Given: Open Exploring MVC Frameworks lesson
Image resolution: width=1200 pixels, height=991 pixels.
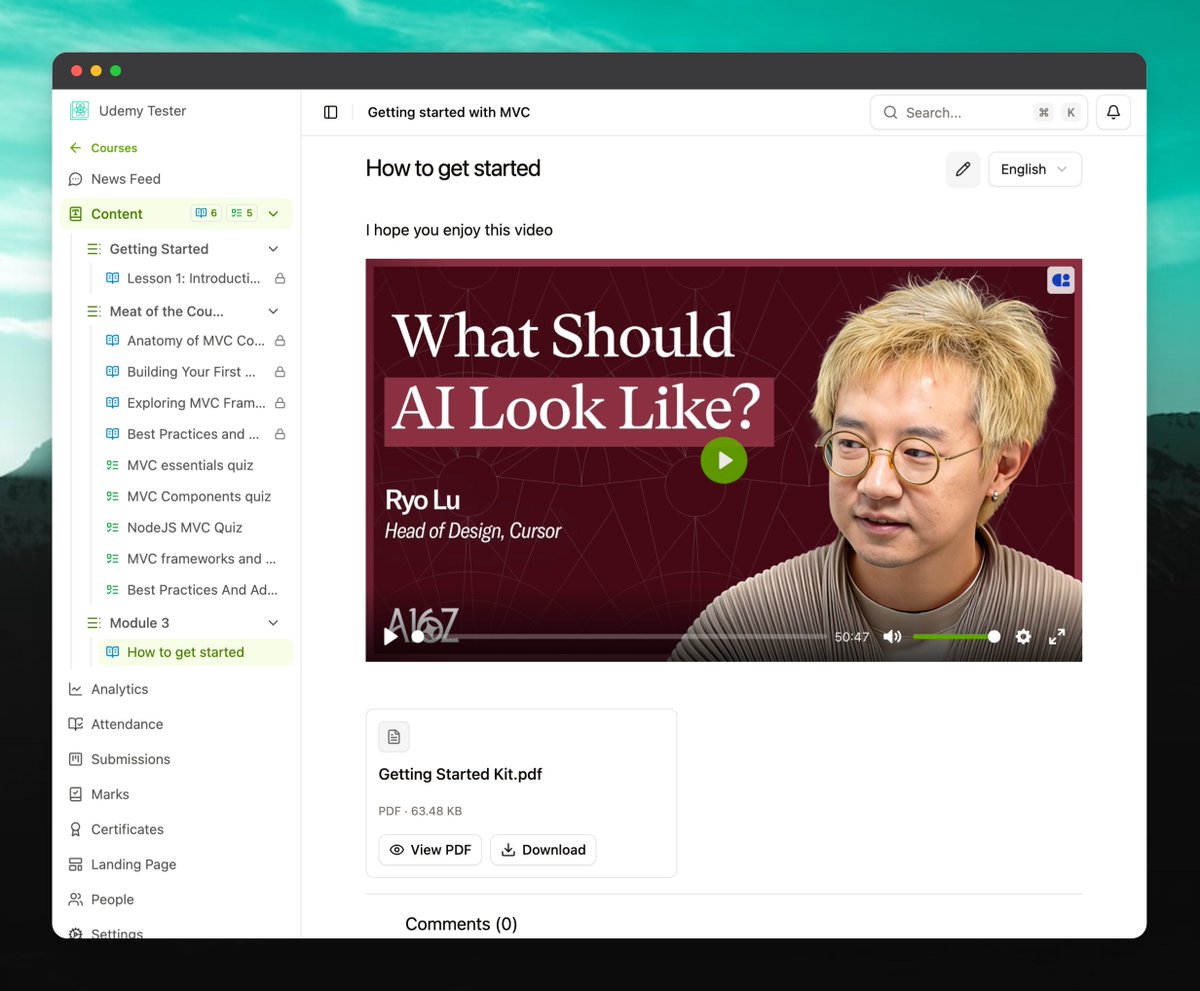Looking at the screenshot, I should pos(196,402).
